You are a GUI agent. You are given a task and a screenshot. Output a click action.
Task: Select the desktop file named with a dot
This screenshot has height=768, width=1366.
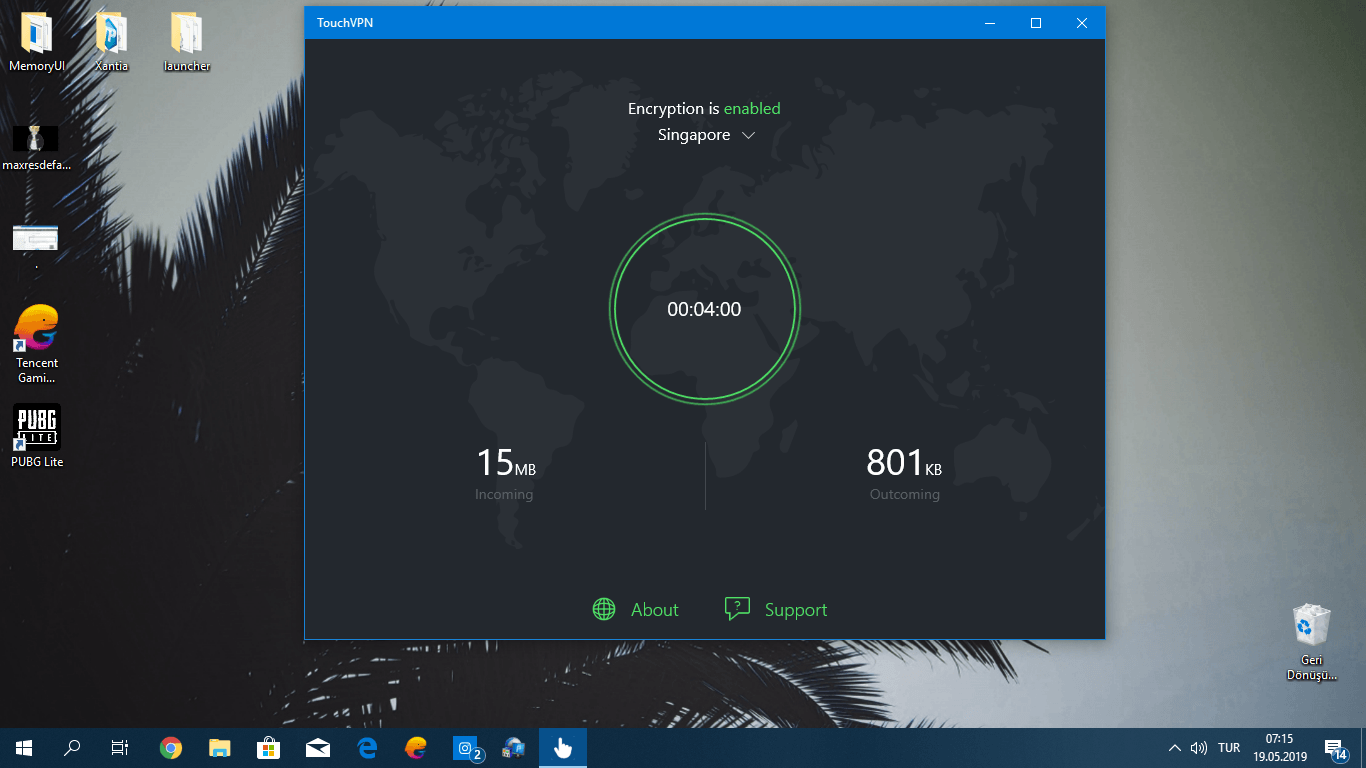[36, 247]
